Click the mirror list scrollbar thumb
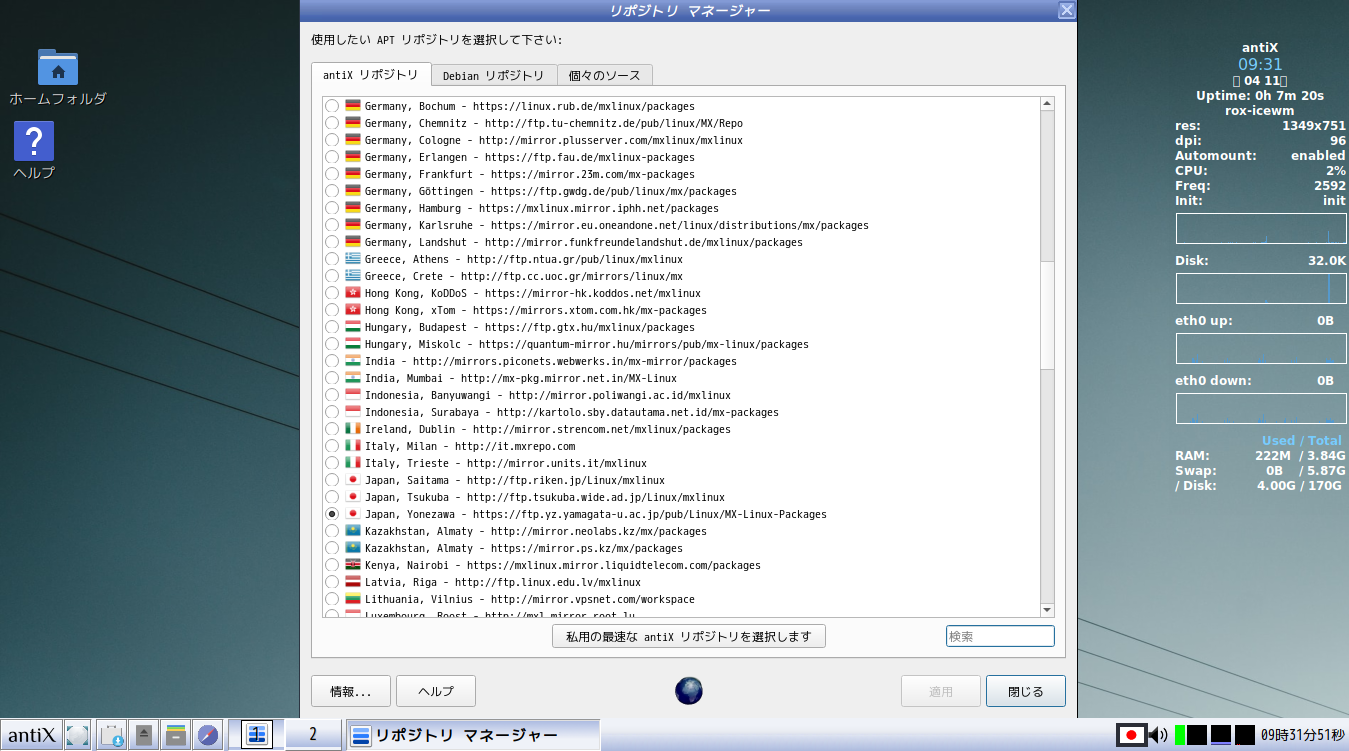 [x=1047, y=316]
